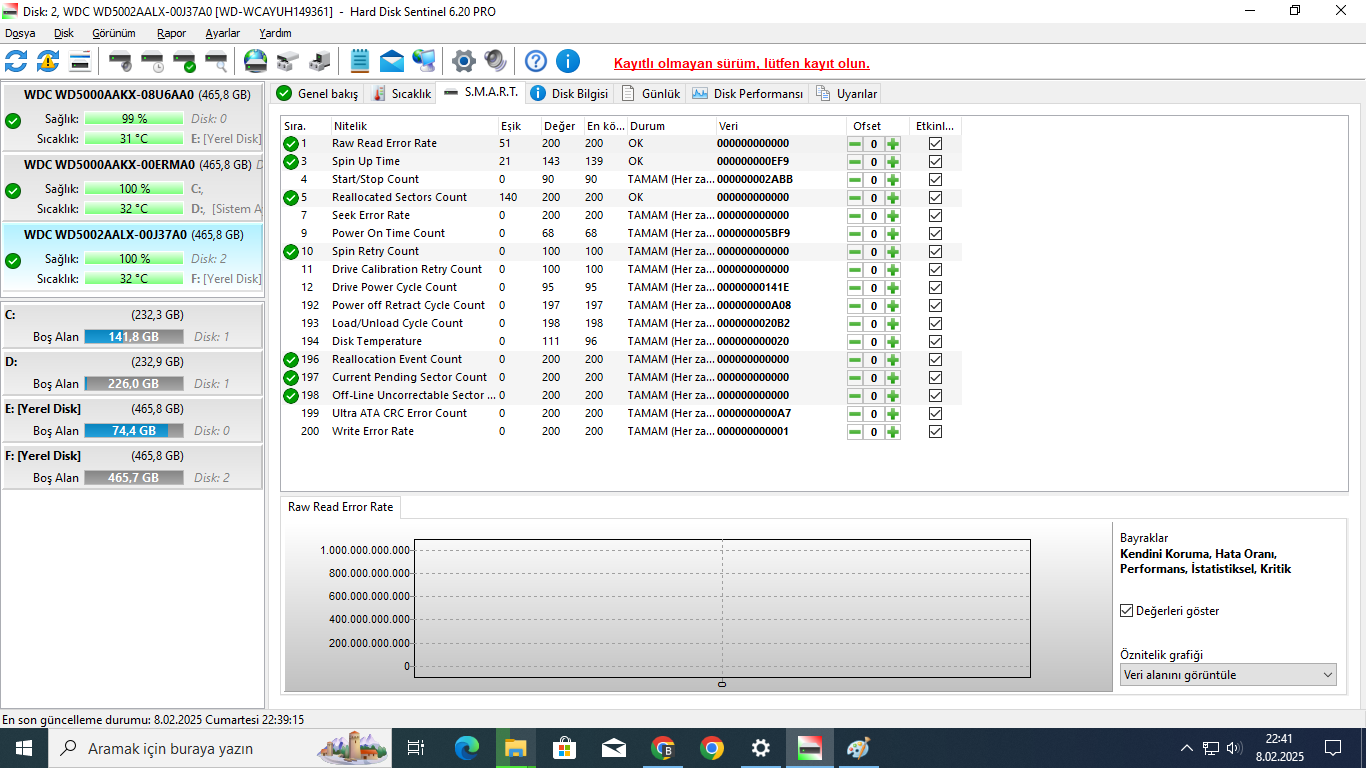Open Microsoft Edge from the taskbar
The width and height of the screenshot is (1366, 768).
[x=467, y=748]
